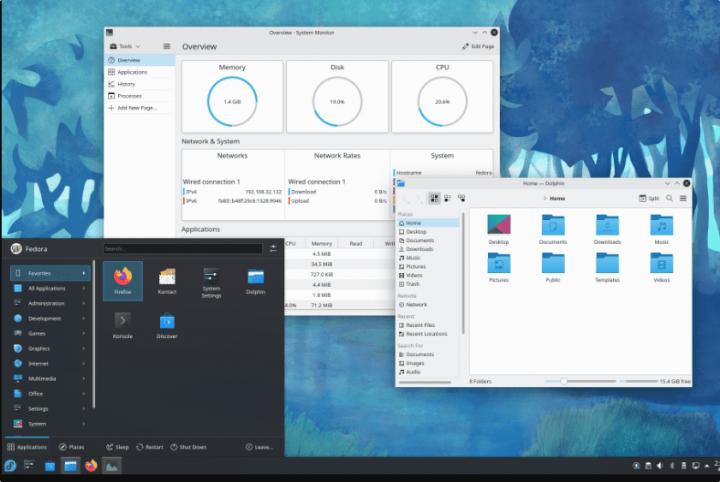Click the Edit Page button
The image size is (720, 482).
coord(478,46)
